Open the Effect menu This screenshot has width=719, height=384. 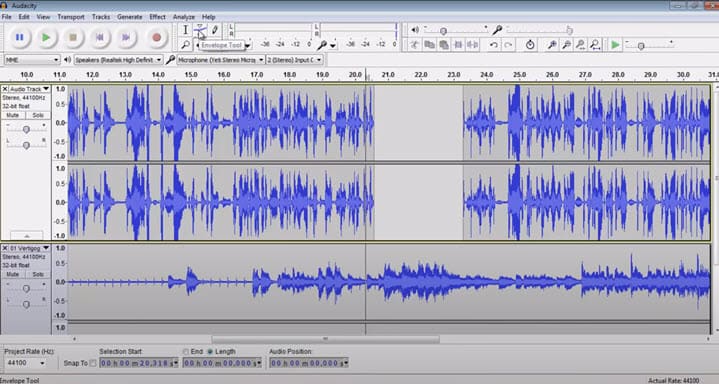pos(157,17)
